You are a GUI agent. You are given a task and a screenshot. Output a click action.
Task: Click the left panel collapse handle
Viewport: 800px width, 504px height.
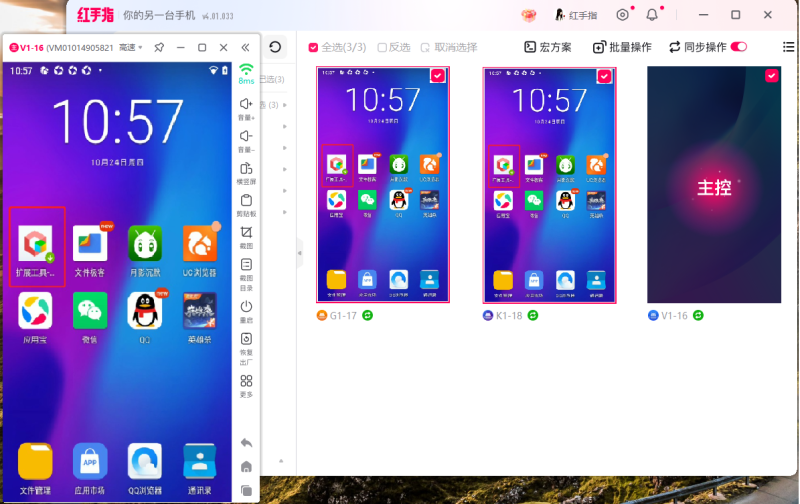[x=300, y=253]
